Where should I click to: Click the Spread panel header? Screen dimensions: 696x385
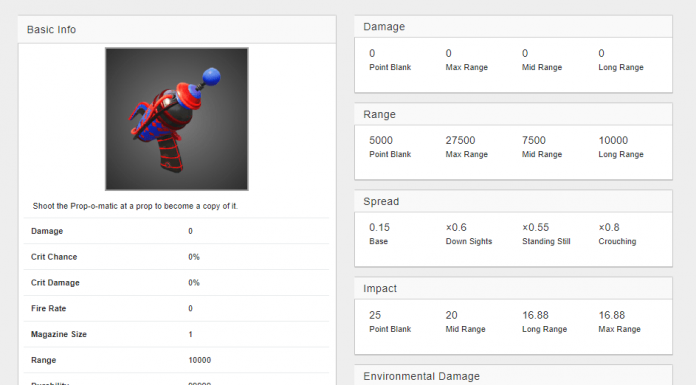click(x=513, y=201)
